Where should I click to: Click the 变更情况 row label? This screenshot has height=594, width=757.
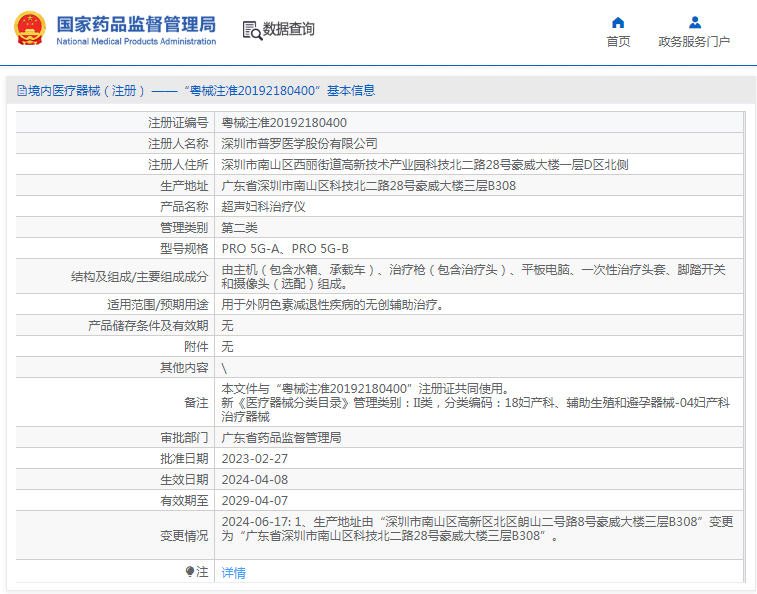coord(184,536)
